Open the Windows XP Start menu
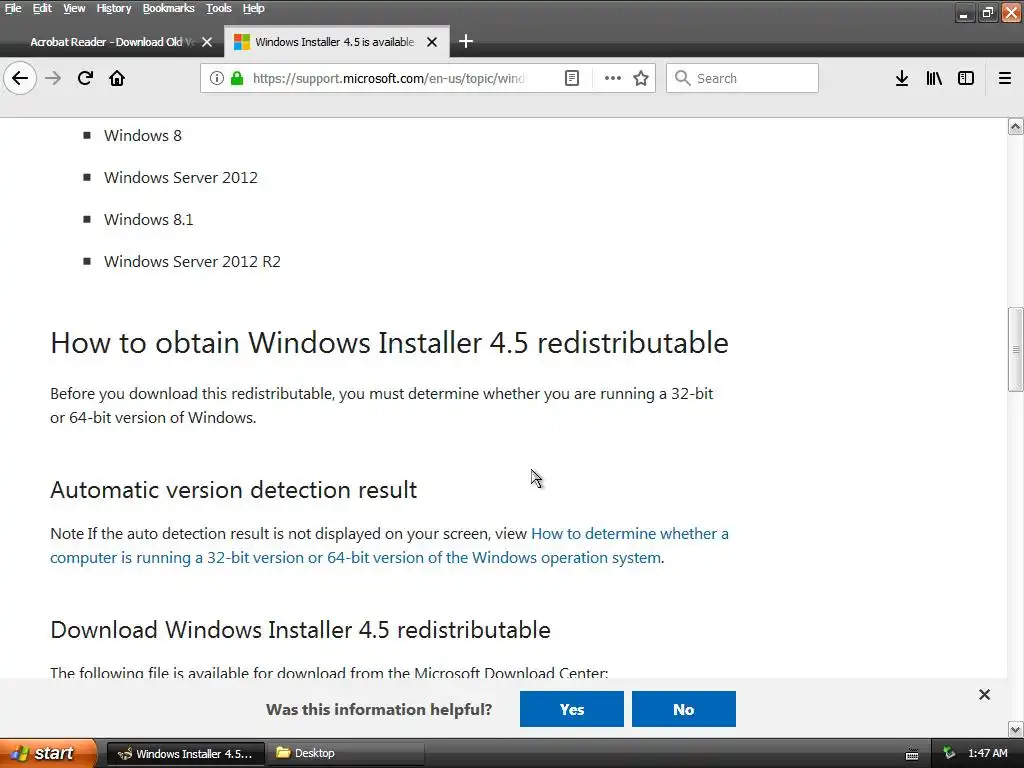The height and width of the screenshot is (768, 1024). pos(48,753)
